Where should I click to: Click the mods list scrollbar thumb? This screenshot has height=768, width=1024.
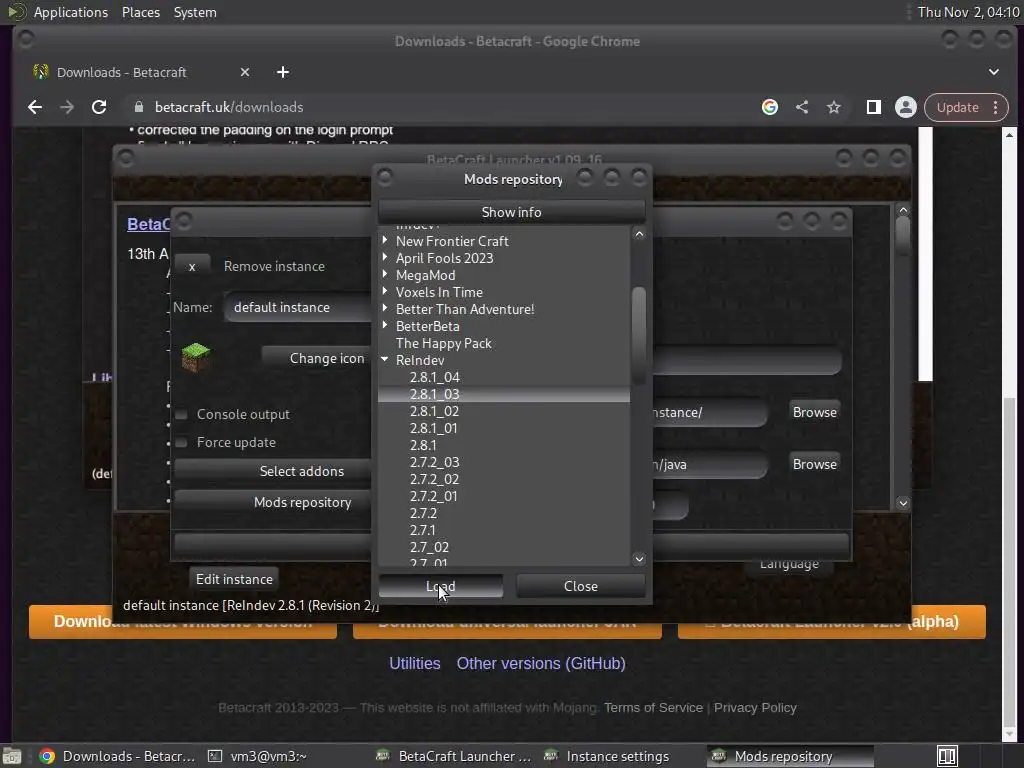(639, 336)
